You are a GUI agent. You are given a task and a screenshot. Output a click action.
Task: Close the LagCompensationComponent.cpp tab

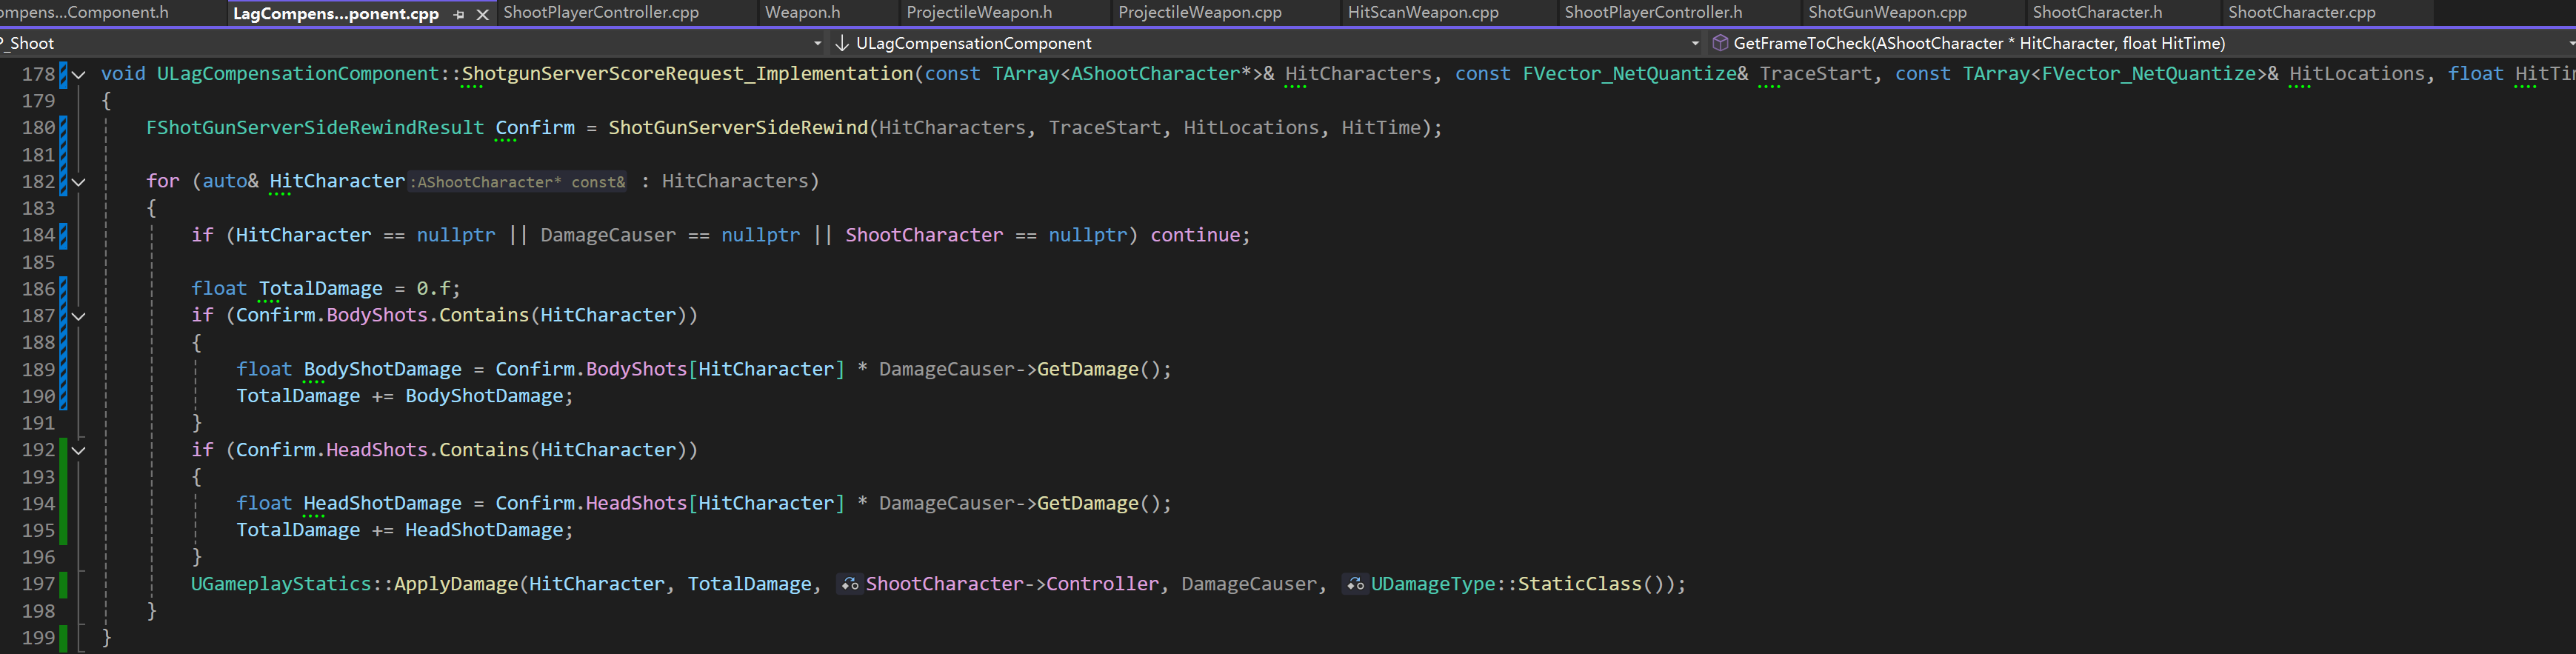(x=482, y=14)
